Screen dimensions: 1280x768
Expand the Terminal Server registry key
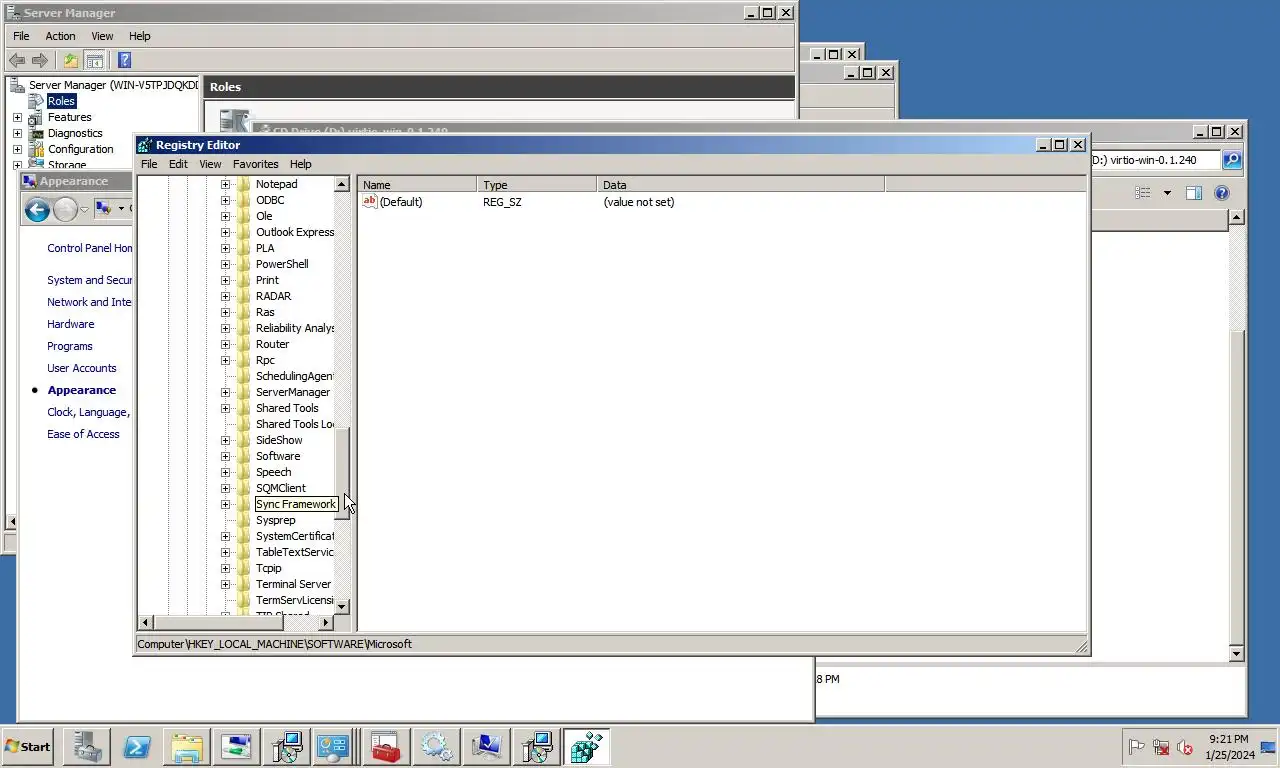pos(225,584)
